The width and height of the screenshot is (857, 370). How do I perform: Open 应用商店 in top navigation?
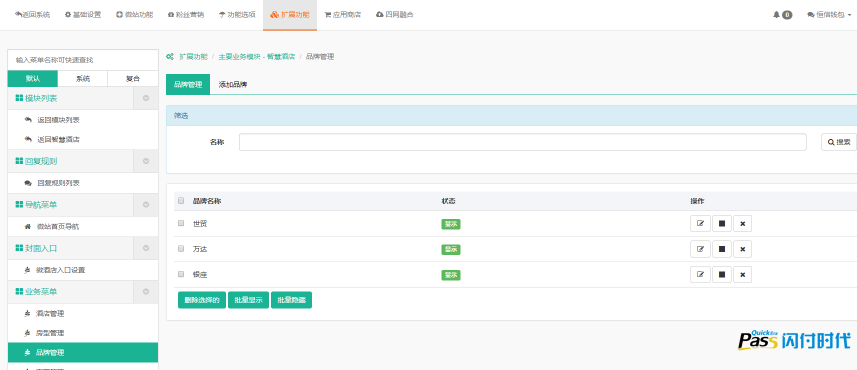click(343, 15)
